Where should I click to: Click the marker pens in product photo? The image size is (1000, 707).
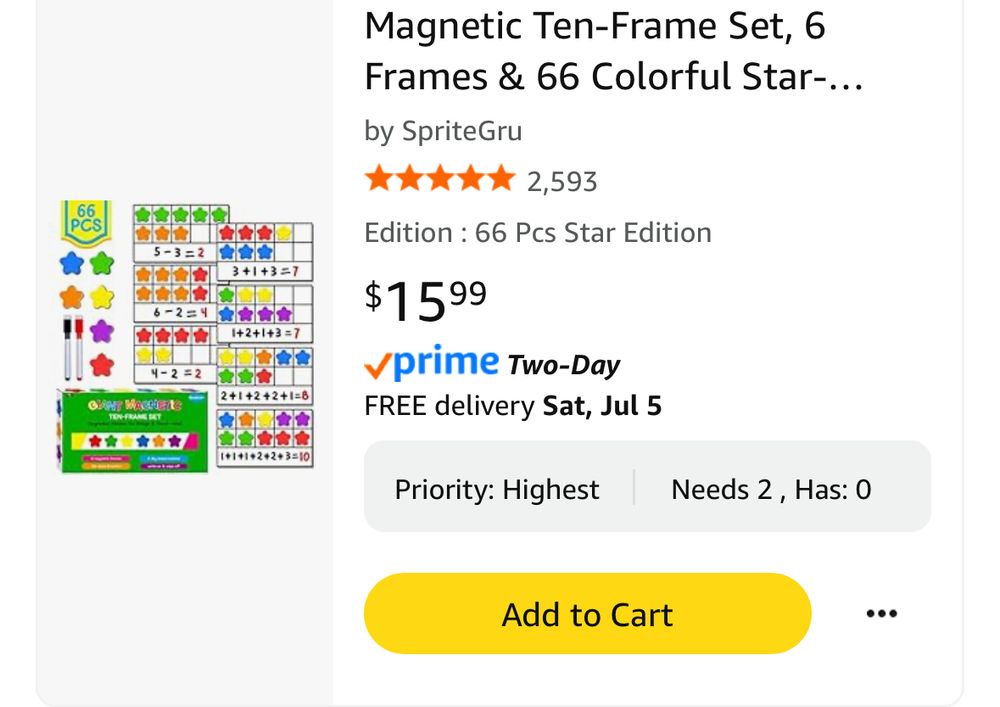tap(72, 347)
